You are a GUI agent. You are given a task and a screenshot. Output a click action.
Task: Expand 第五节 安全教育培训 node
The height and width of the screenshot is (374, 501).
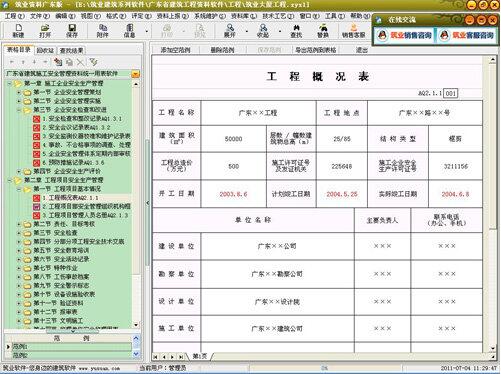tap(19, 250)
